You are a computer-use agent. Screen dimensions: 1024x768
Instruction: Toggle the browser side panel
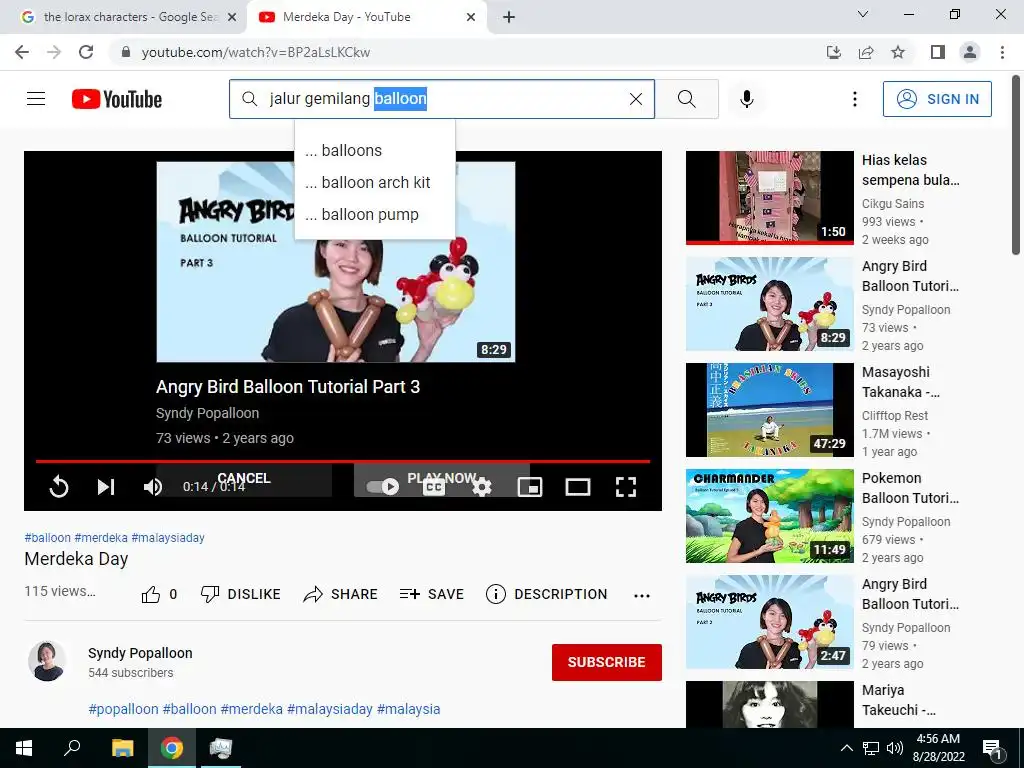[x=938, y=52]
